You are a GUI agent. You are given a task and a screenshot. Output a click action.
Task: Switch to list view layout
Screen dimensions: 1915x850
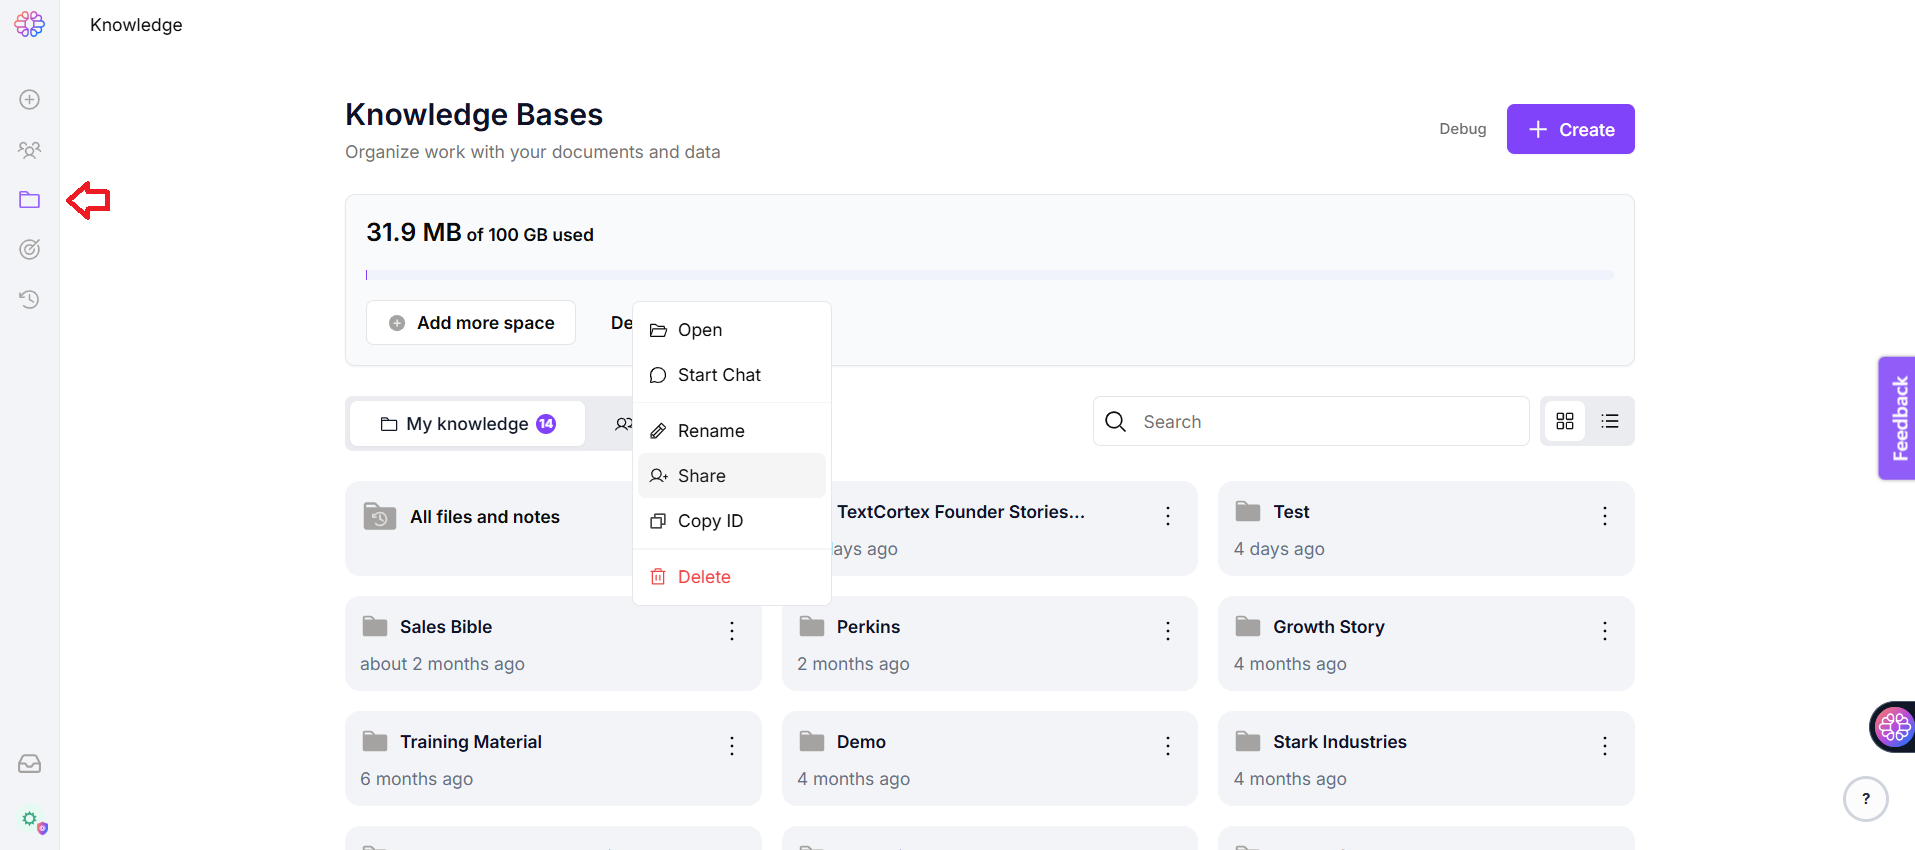point(1610,421)
